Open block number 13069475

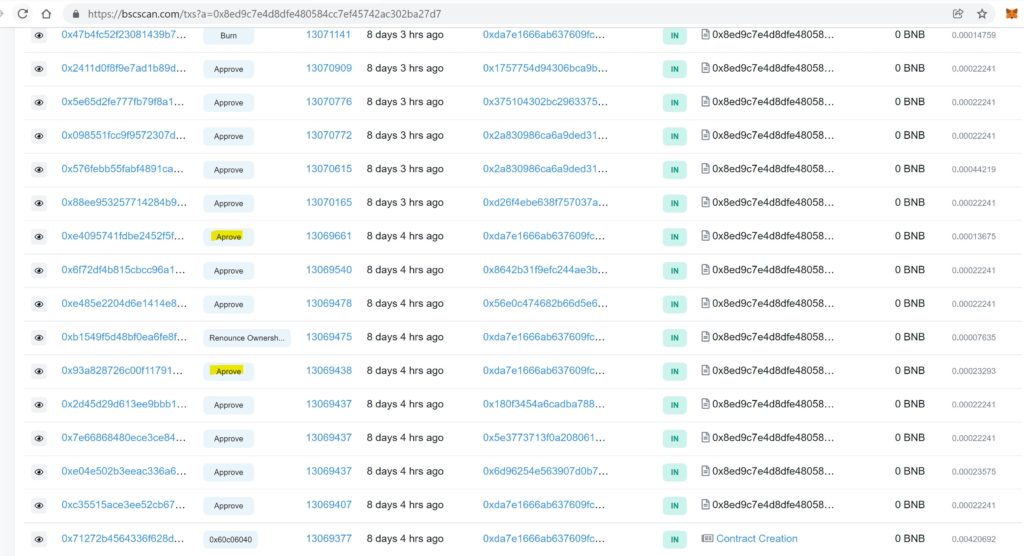328,337
